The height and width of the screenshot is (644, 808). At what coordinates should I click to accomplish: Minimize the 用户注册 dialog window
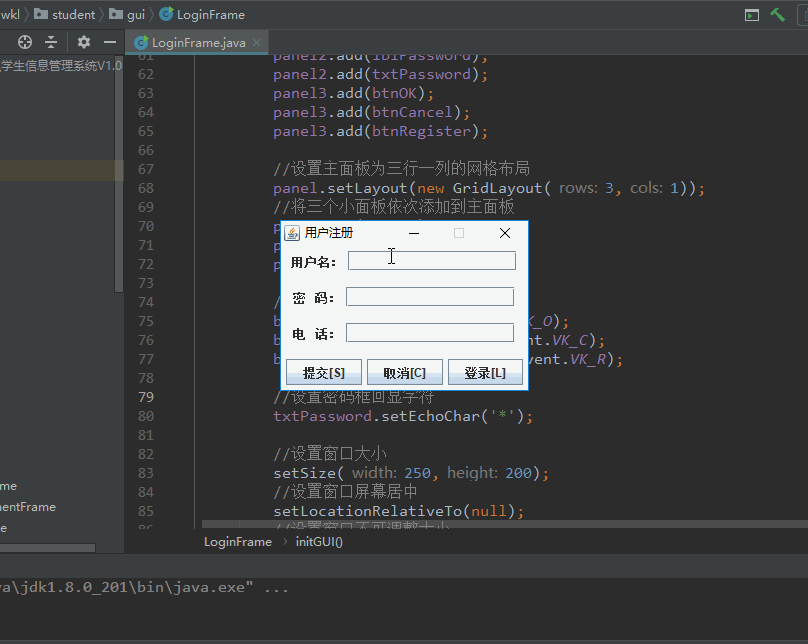click(414, 233)
